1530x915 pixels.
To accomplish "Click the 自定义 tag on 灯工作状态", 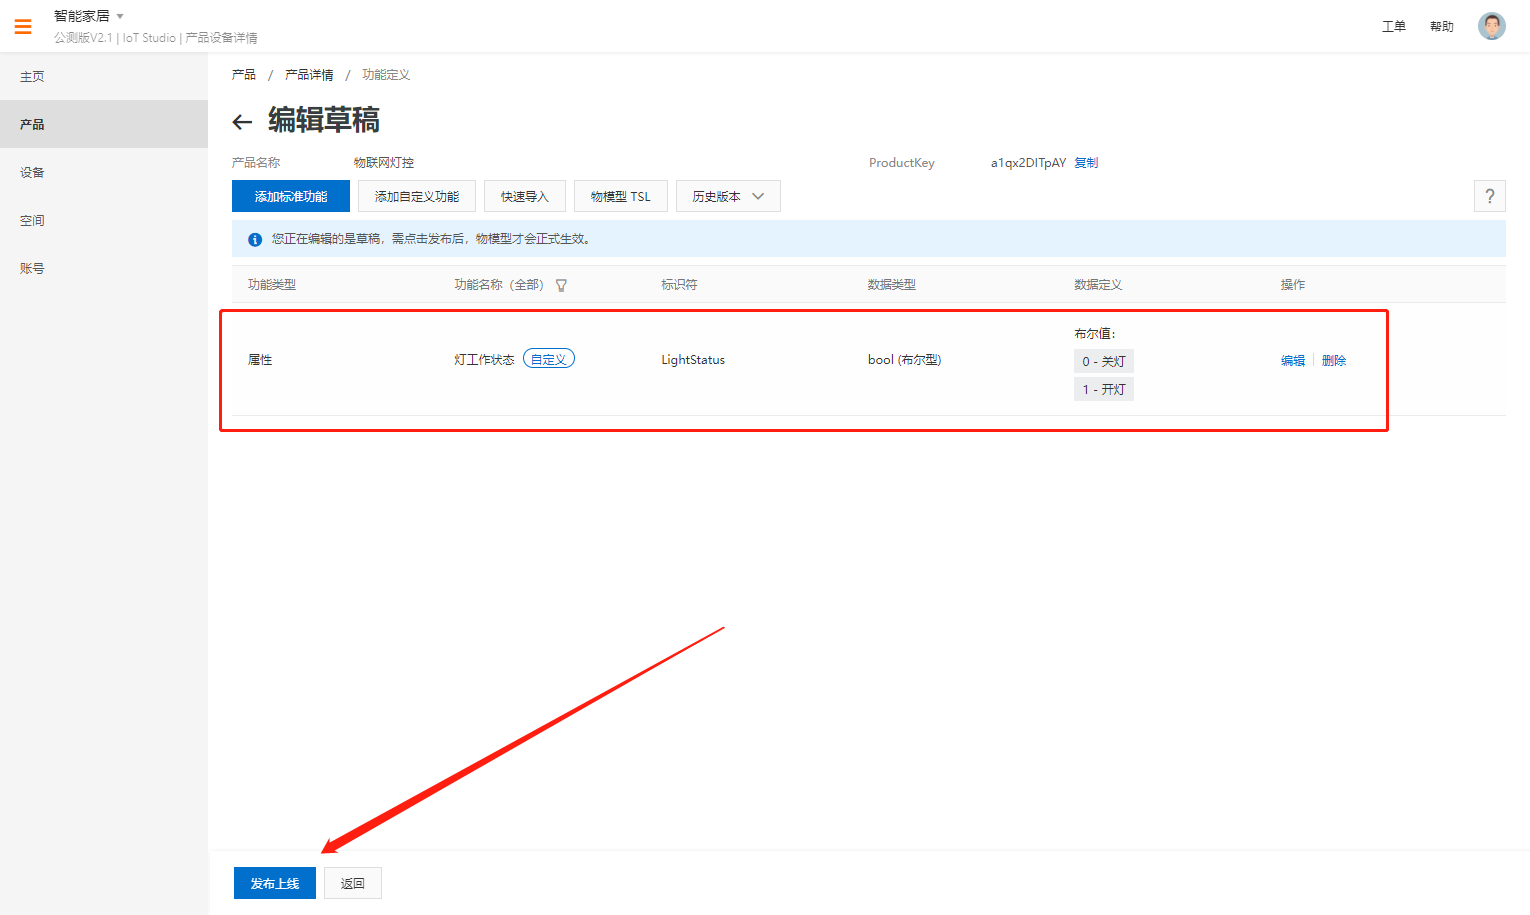I will click(549, 359).
